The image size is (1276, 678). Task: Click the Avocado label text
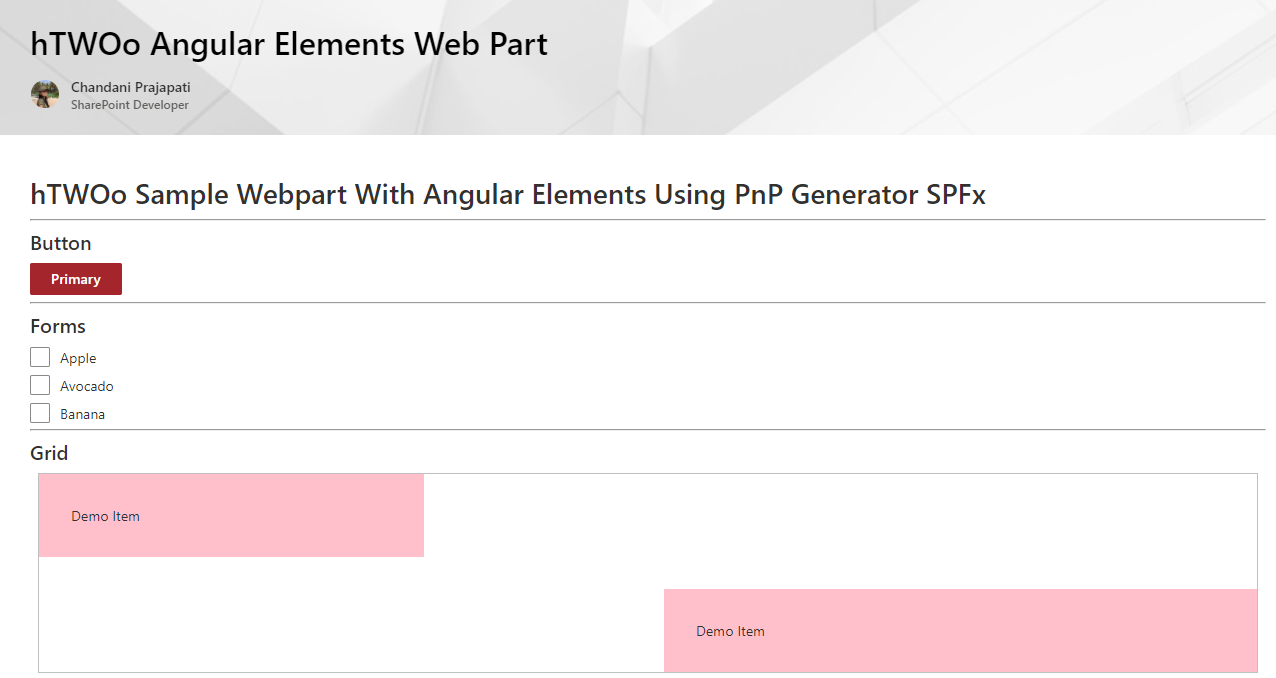pos(87,386)
